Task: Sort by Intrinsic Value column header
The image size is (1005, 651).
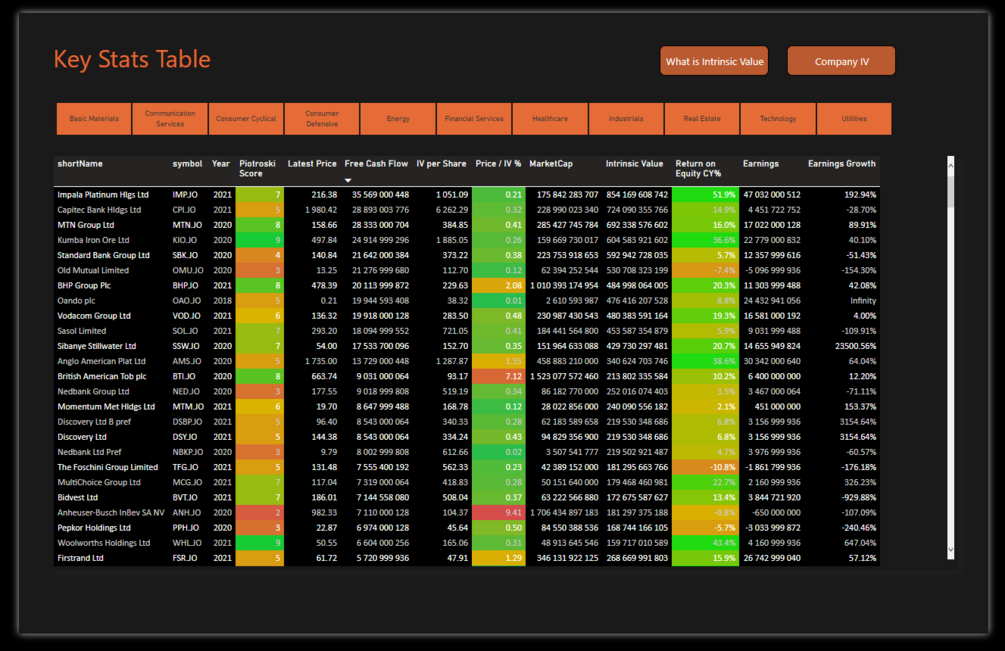Action: pyautogui.click(x=635, y=164)
